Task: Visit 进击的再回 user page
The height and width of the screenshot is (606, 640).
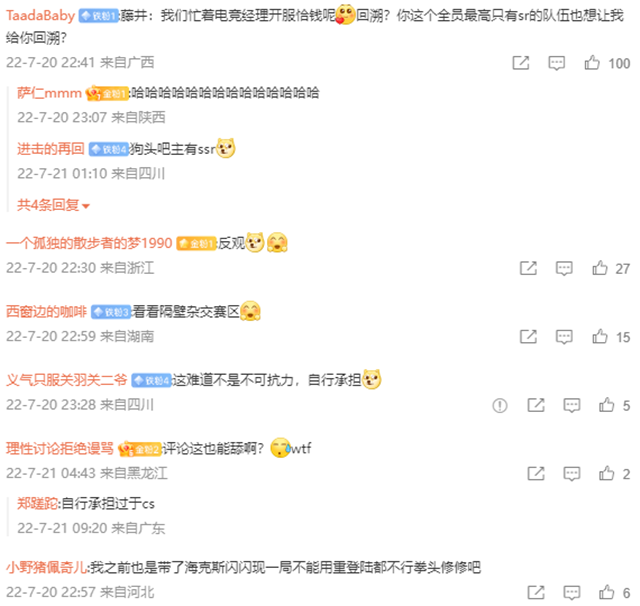Action: tap(51, 149)
